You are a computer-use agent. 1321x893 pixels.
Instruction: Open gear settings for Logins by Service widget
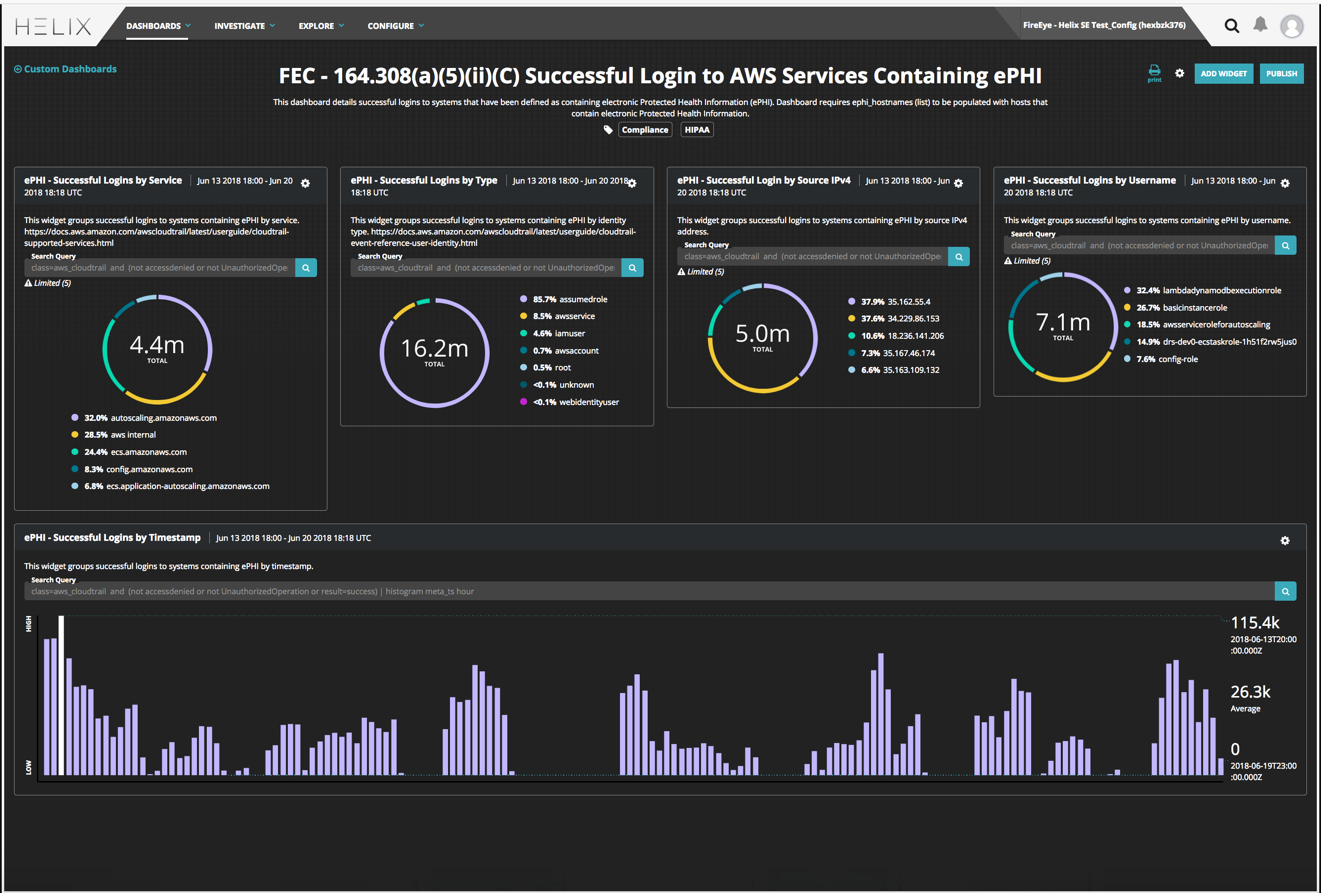pyautogui.click(x=306, y=183)
